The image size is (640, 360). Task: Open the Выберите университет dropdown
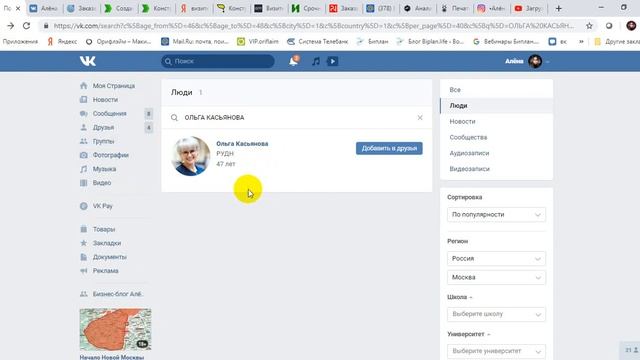(x=496, y=351)
